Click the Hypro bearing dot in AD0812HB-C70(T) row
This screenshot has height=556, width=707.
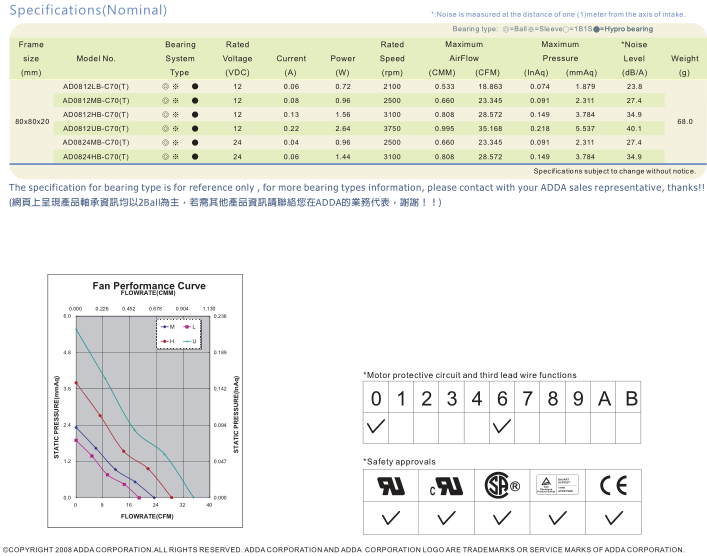195,115
